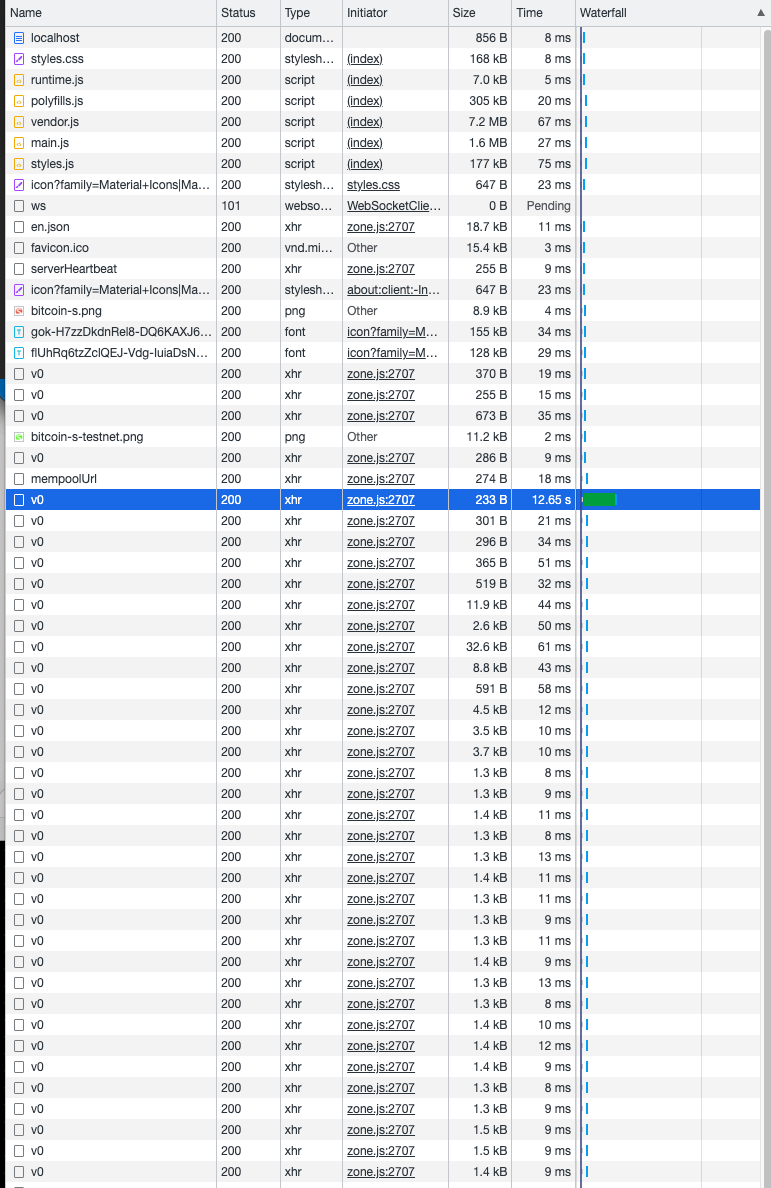Select the v0 request sized 370 B

pos(37,374)
